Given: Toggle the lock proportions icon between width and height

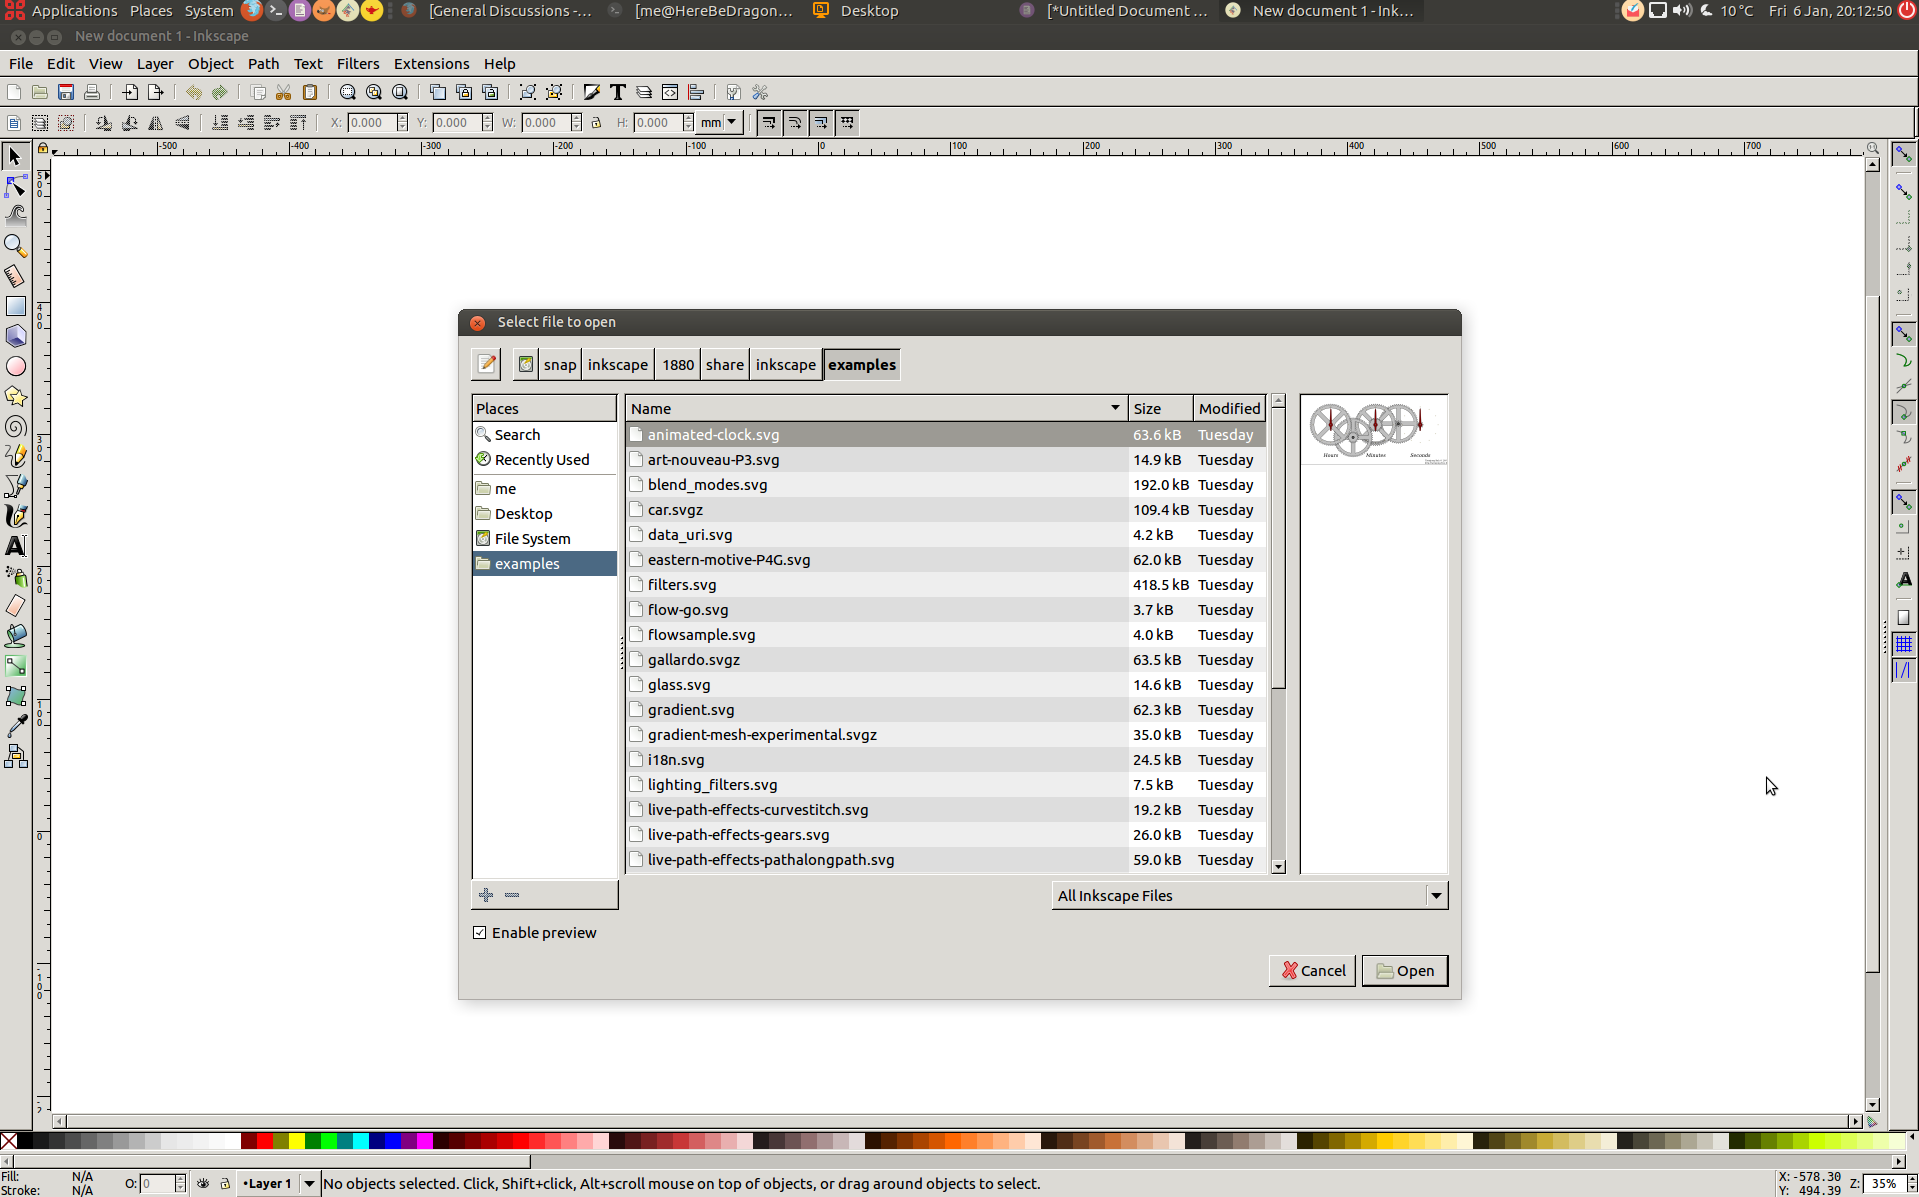Looking at the screenshot, I should point(597,122).
